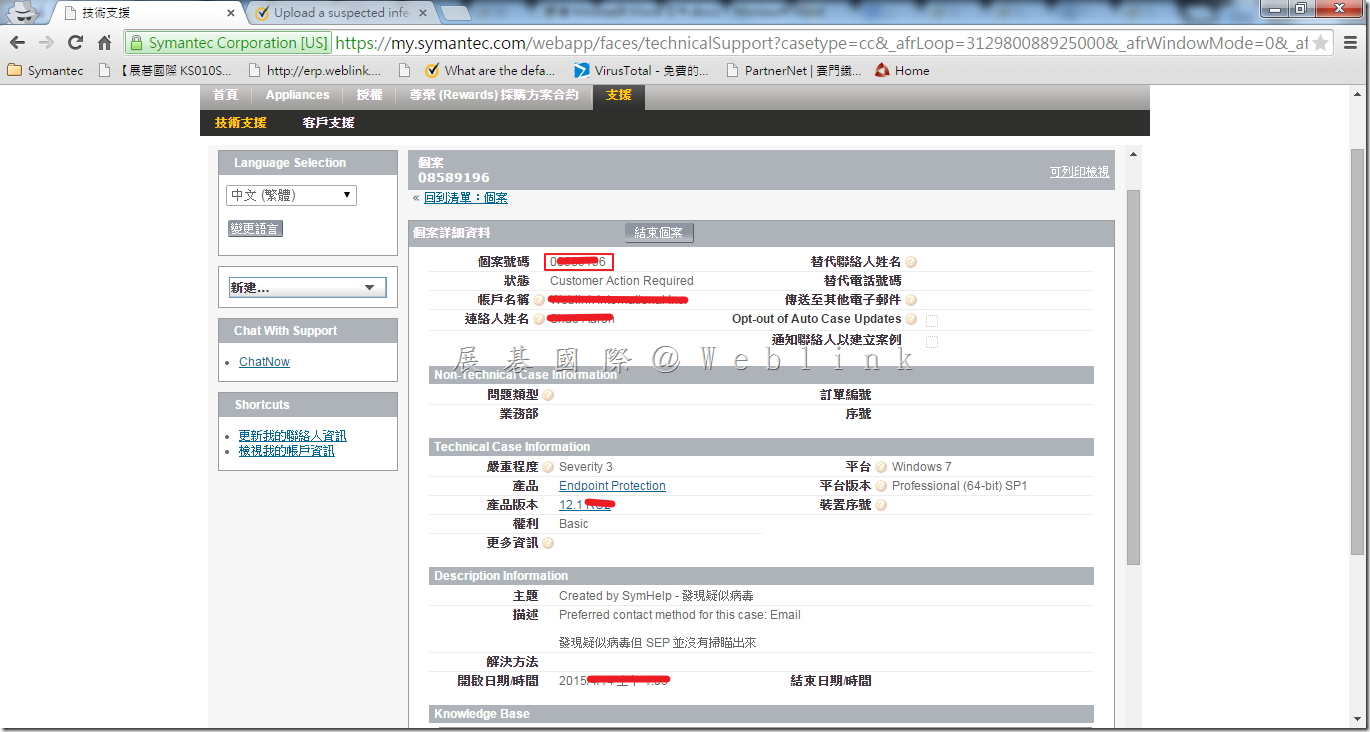
Task: Open the language dropdown showing 中文 (繁體)
Action: pyautogui.click(x=292, y=195)
